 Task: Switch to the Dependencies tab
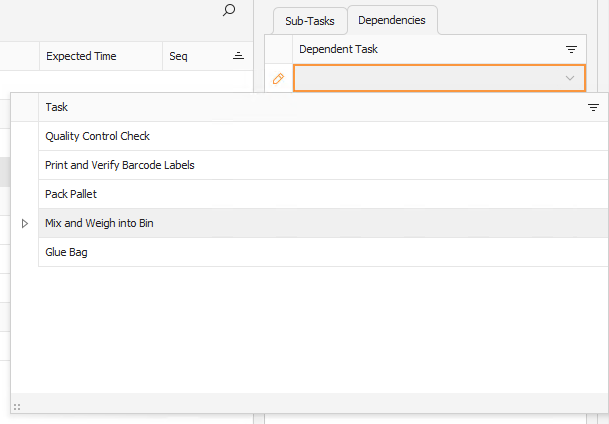point(392,20)
